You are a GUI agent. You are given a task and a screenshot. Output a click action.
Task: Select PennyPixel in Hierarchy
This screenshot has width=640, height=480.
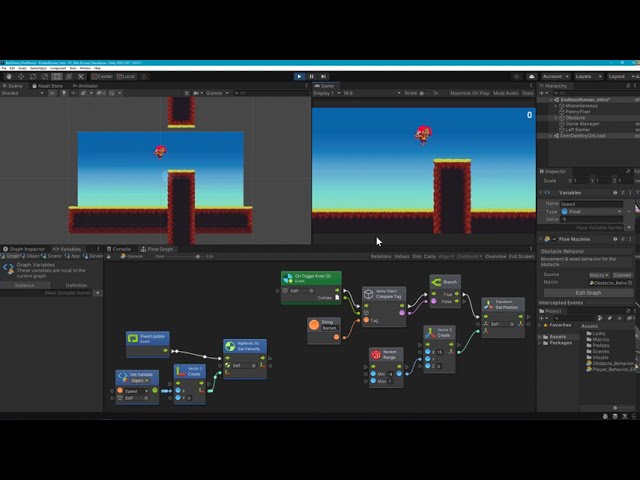point(578,111)
